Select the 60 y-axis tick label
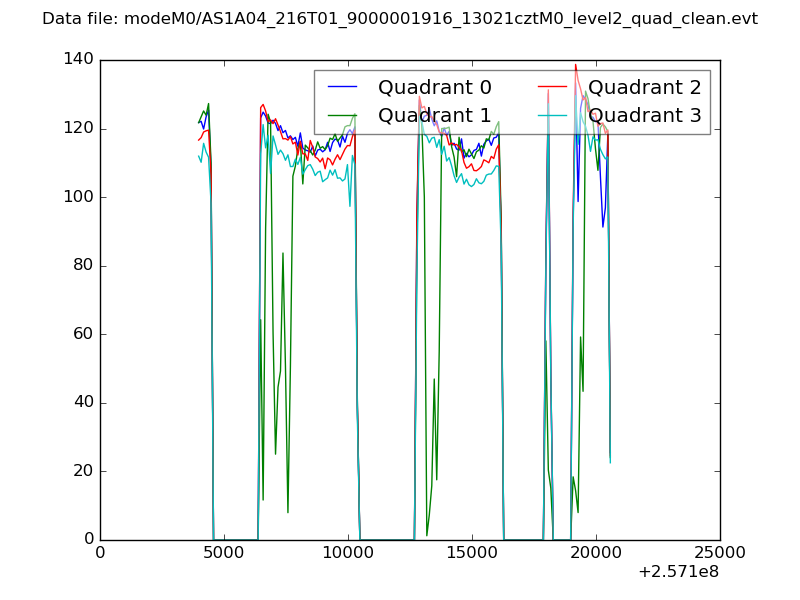 (83, 334)
